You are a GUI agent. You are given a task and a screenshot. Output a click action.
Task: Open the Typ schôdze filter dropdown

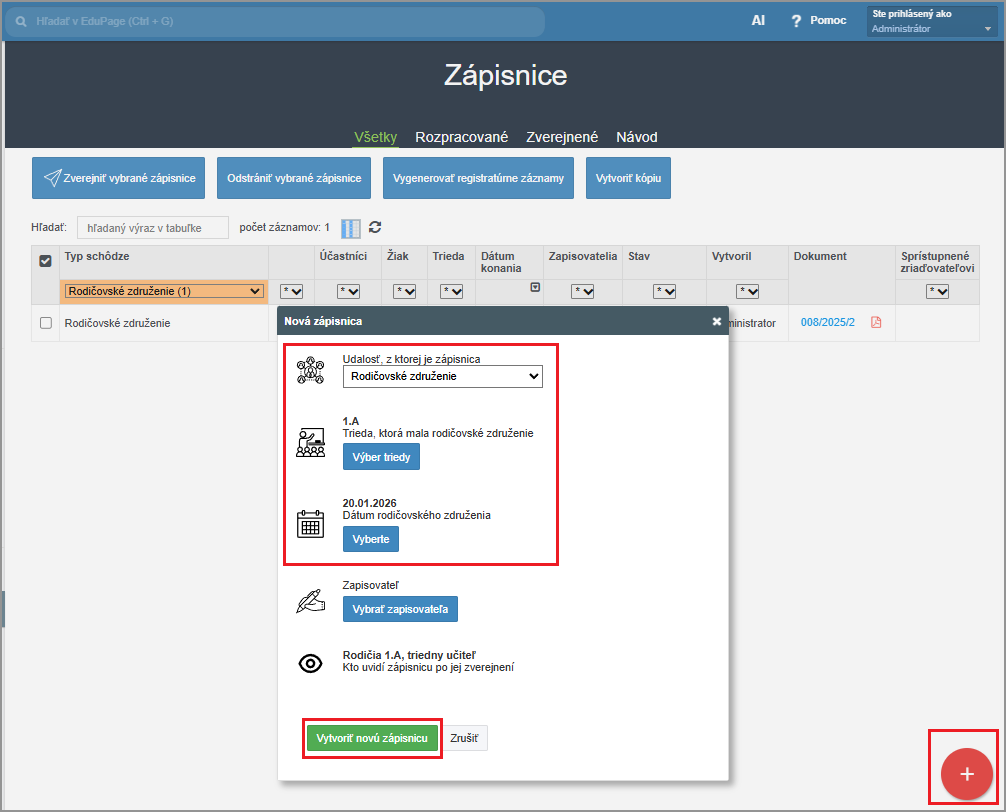click(x=163, y=291)
